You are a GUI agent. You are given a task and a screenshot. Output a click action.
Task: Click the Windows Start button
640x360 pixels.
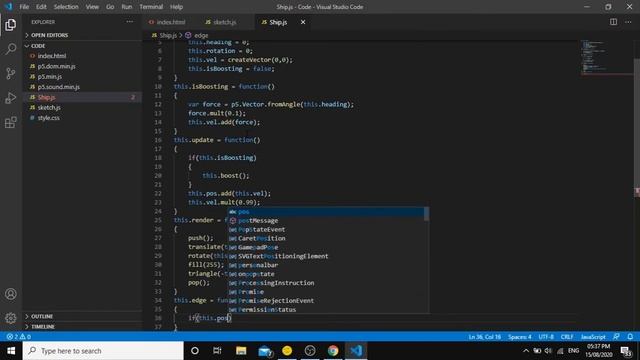coord(11,351)
